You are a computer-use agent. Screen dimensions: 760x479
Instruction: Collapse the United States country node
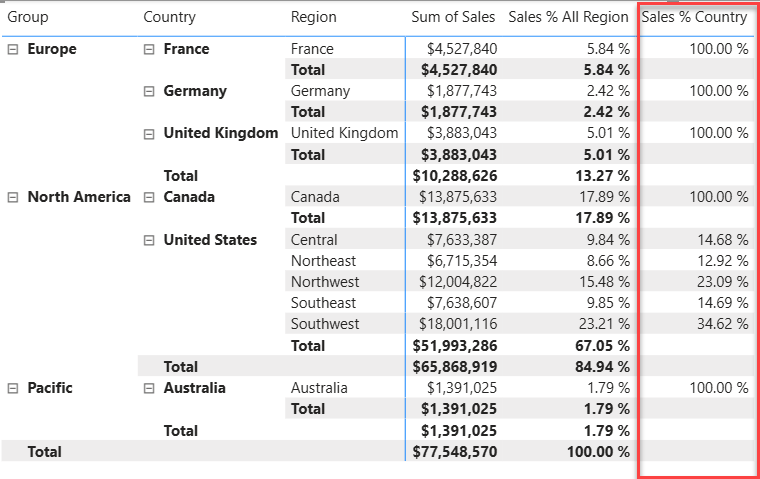[149, 240]
